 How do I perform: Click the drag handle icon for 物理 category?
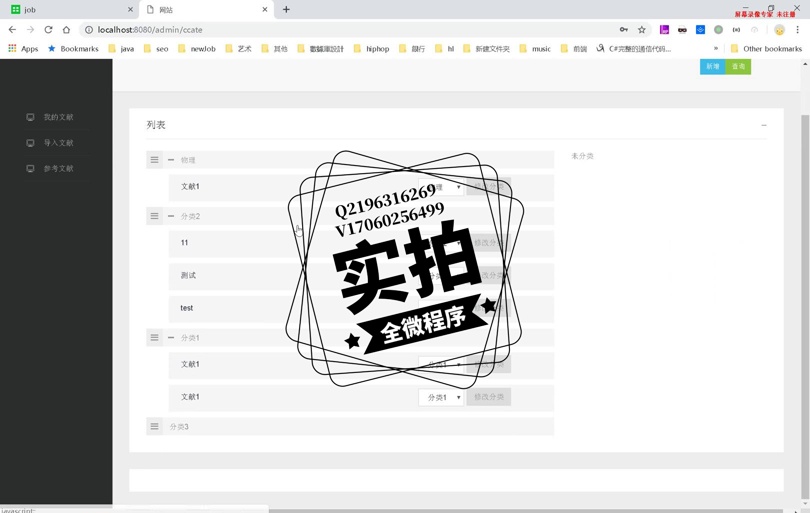(154, 160)
